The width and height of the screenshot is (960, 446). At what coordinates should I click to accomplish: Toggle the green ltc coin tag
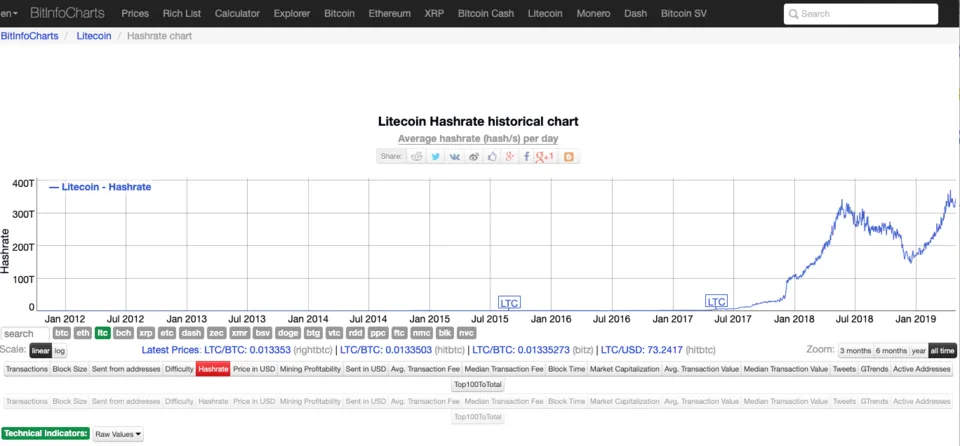102,333
